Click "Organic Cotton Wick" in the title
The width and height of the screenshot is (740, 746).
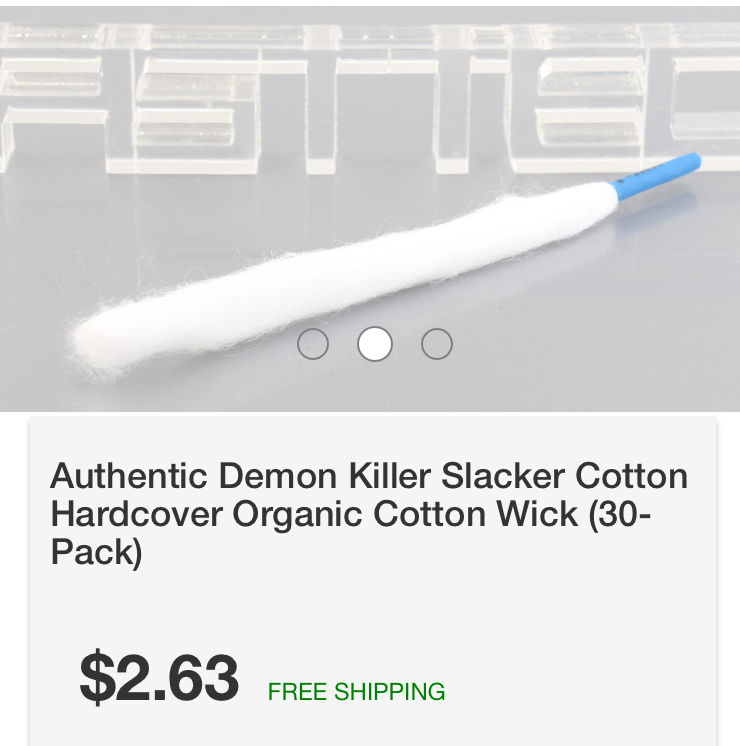(405, 516)
